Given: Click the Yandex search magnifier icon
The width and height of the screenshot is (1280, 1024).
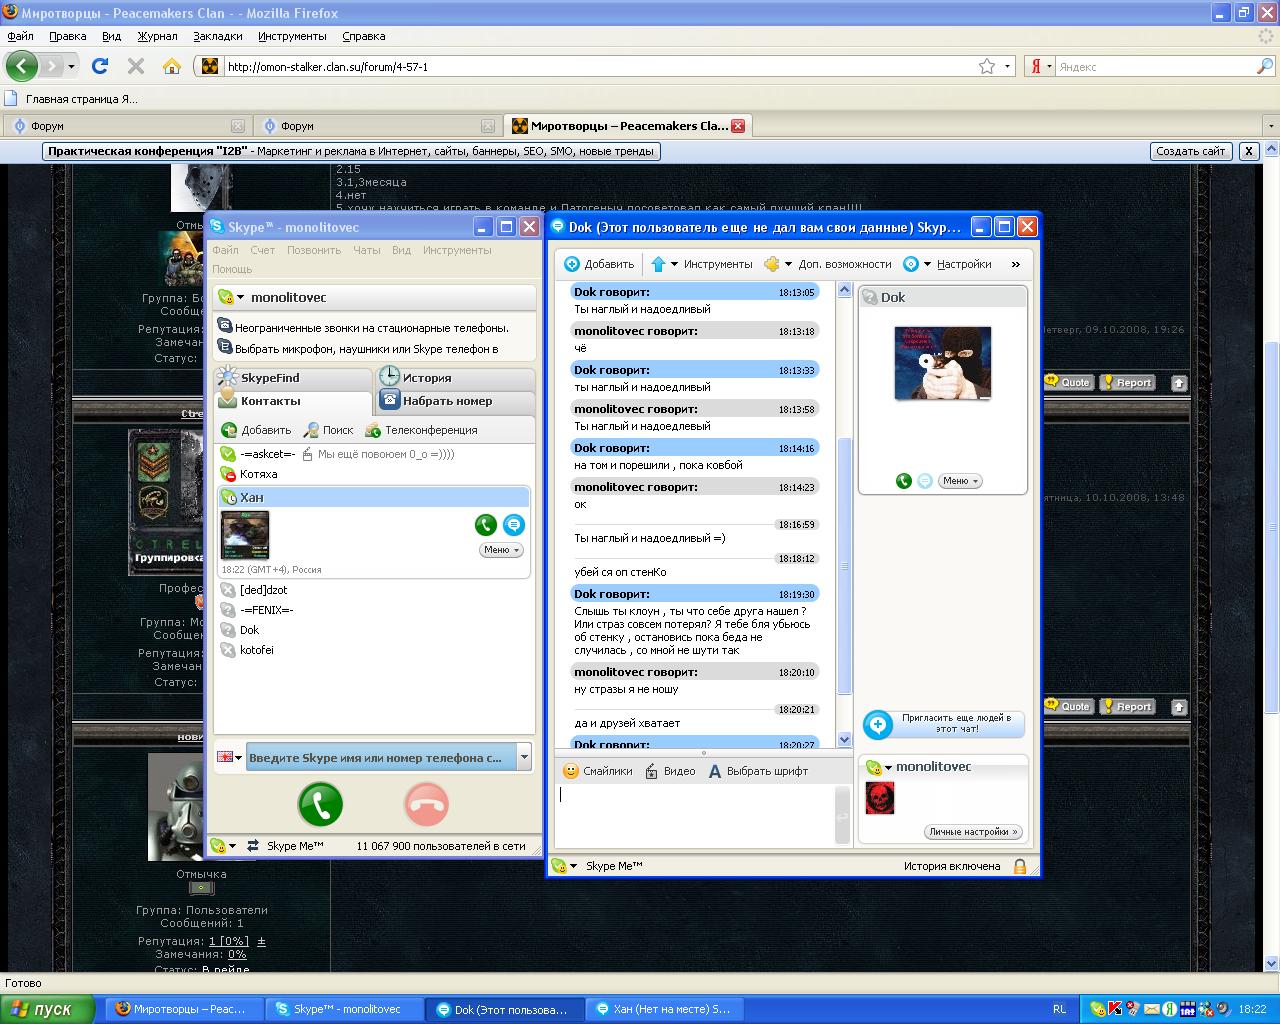Looking at the screenshot, I should [1265, 66].
